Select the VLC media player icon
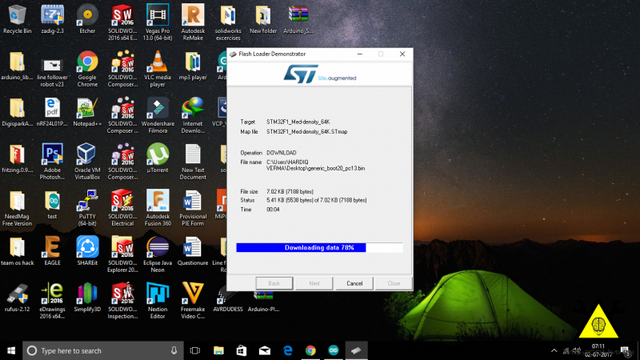 click(158, 69)
